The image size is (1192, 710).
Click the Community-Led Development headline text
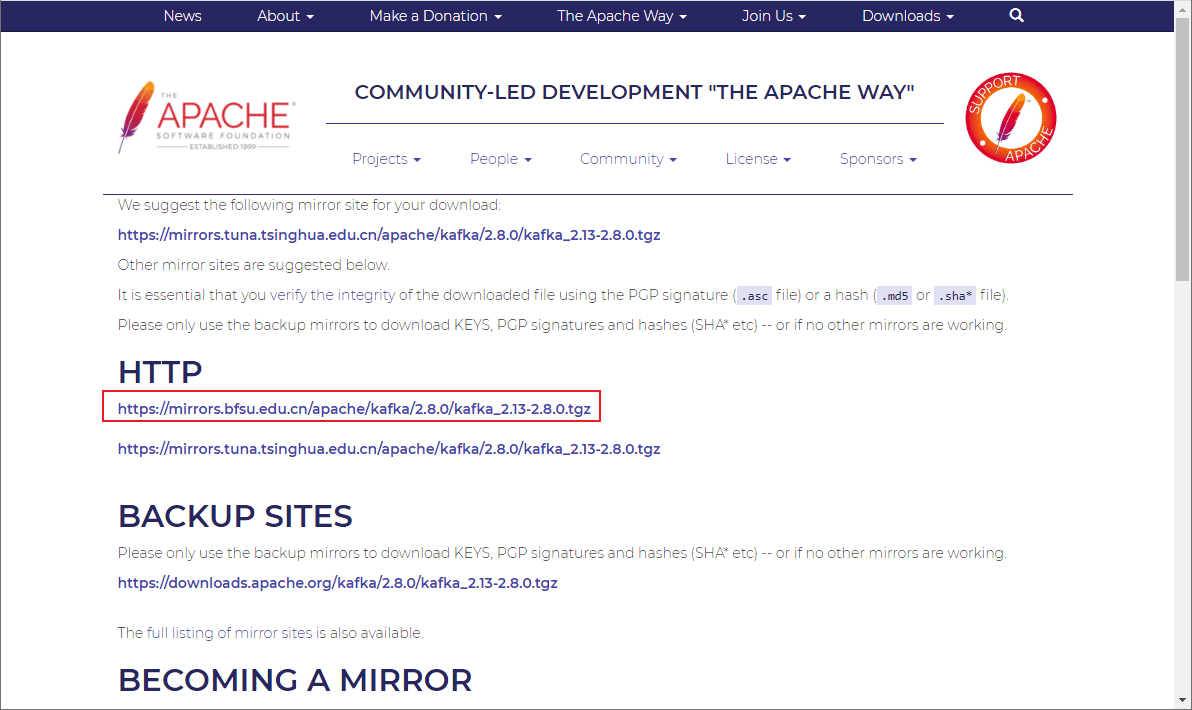(x=634, y=92)
